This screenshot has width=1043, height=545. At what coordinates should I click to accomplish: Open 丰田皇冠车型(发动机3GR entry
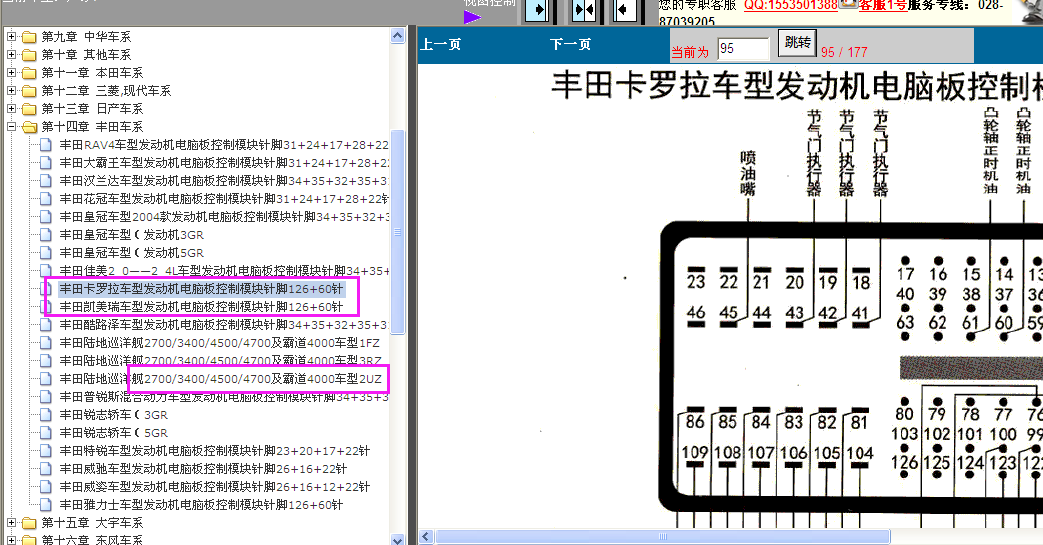pyautogui.click(x=132, y=234)
